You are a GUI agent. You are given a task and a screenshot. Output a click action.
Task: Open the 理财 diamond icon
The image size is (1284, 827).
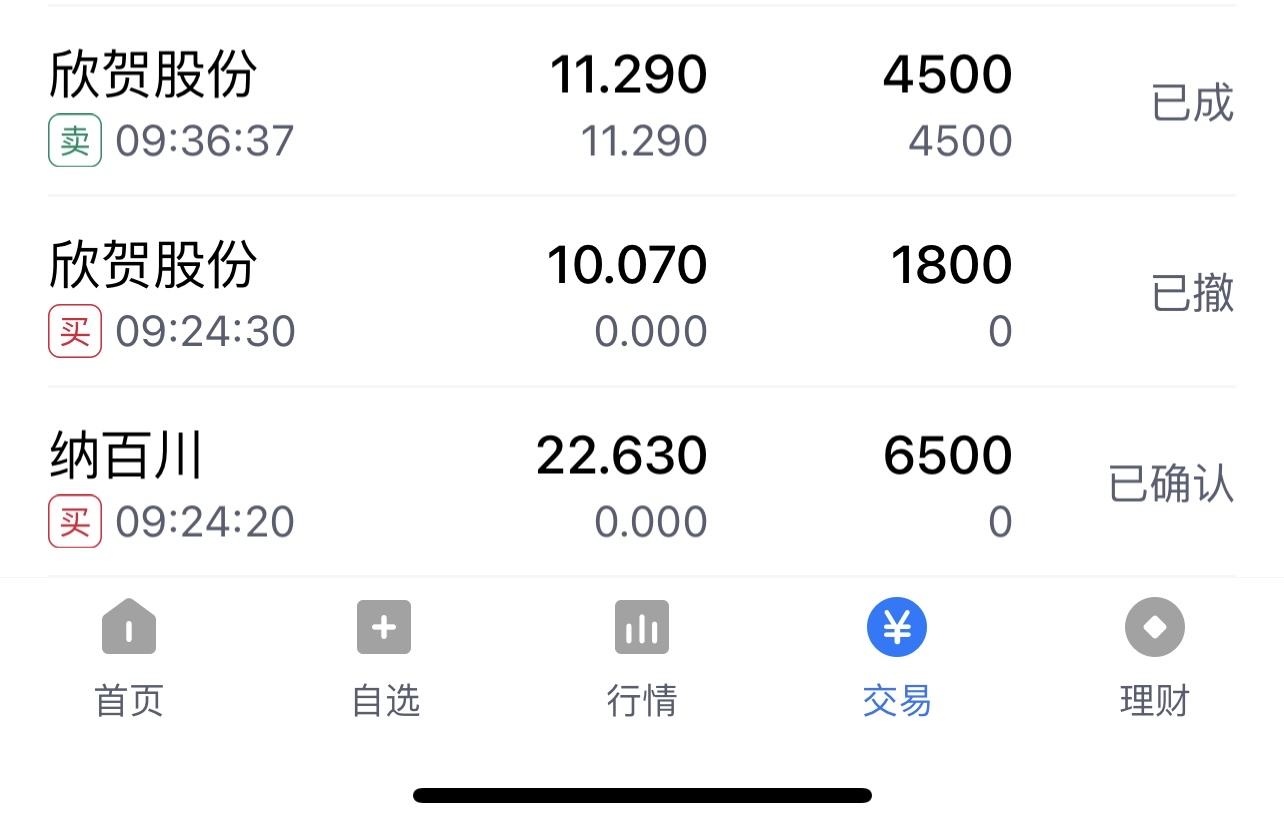click(x=1155, y=627)
